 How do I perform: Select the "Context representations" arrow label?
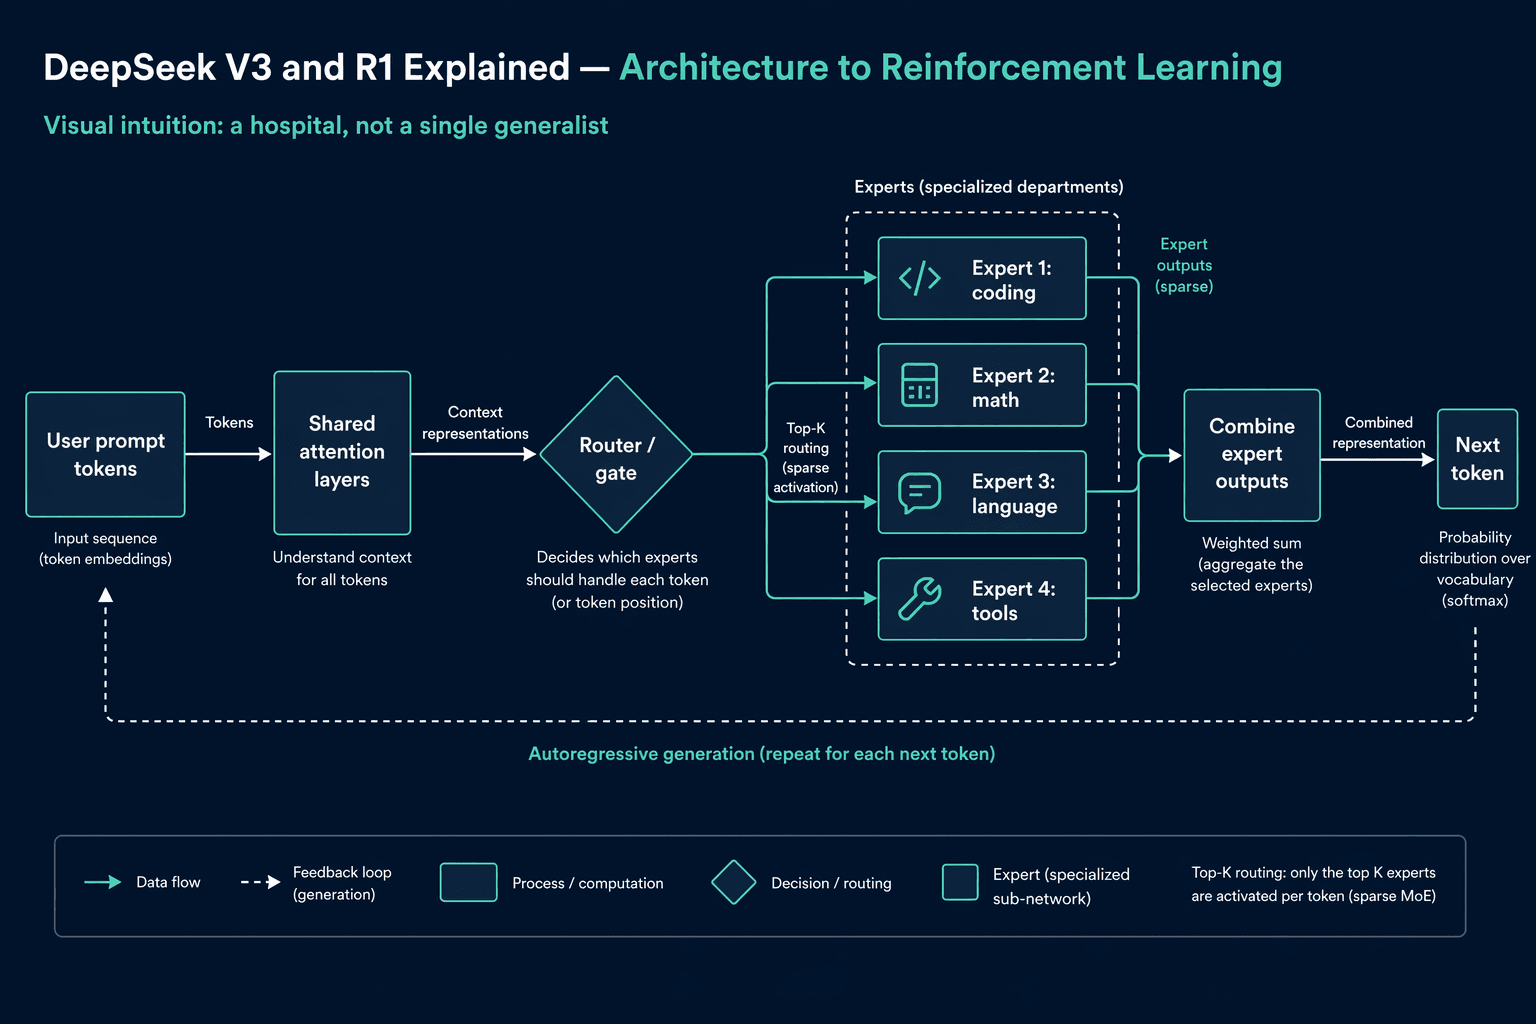point(475,423)
